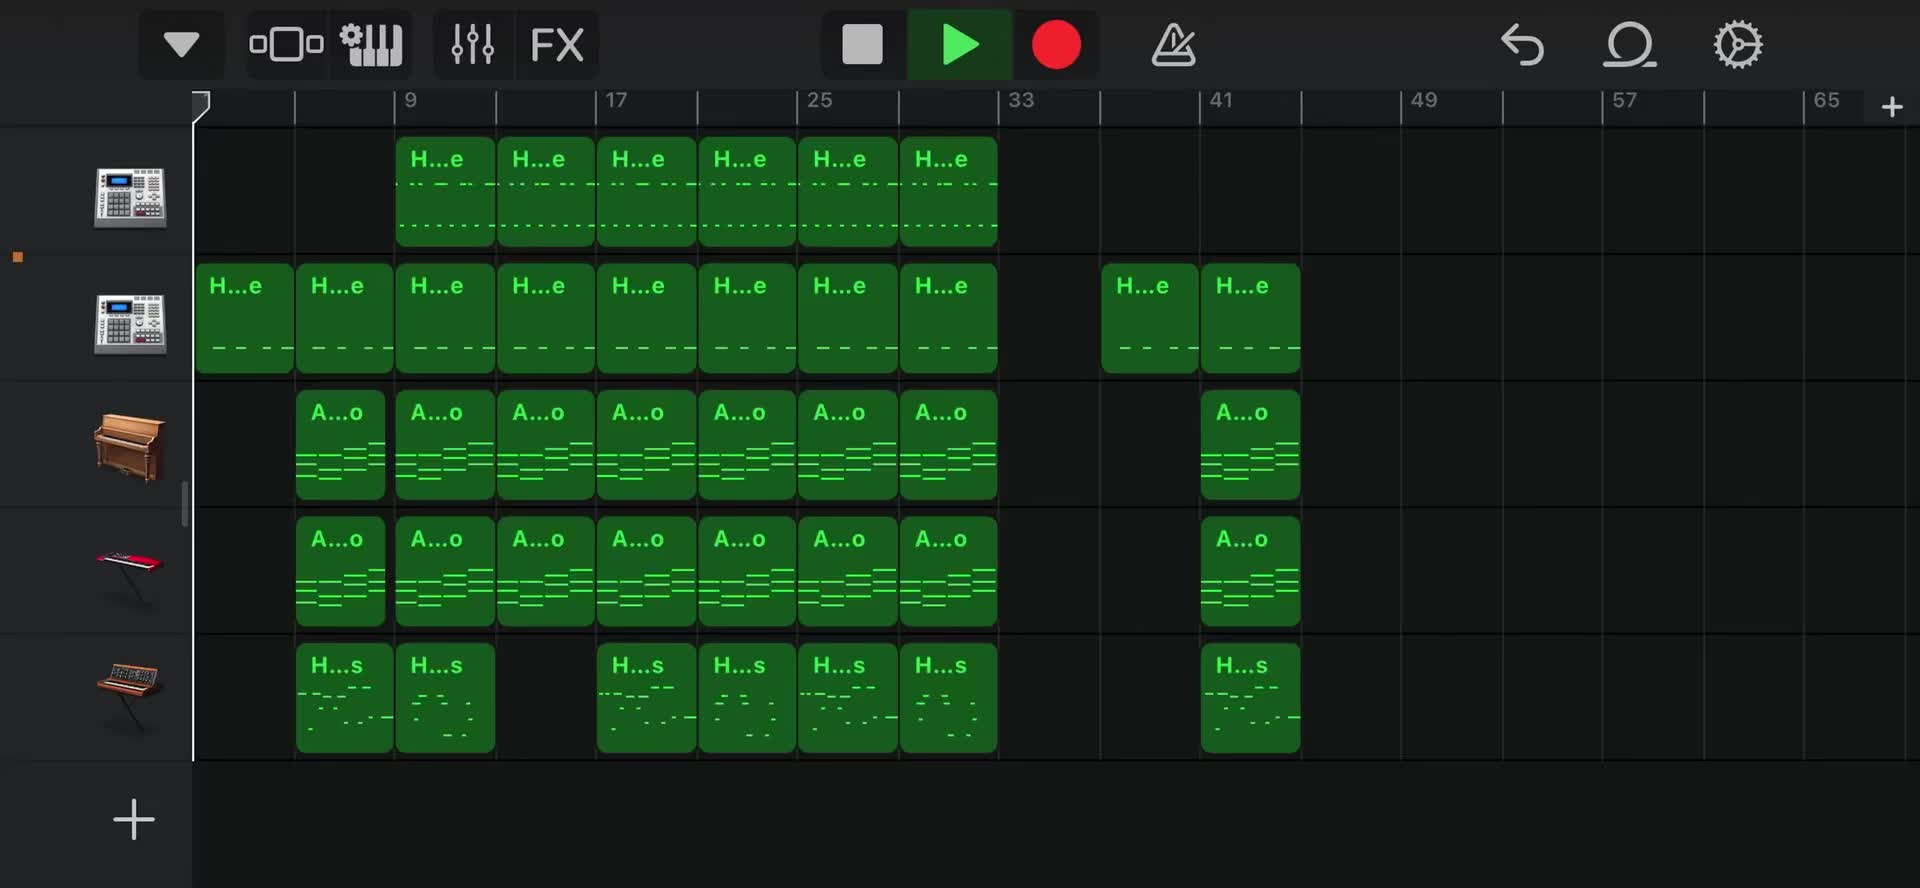This screenshot has width=1920, height=888.
Task: Select H...e region at bar 41, second track
Action: (x=1250, y=318)
